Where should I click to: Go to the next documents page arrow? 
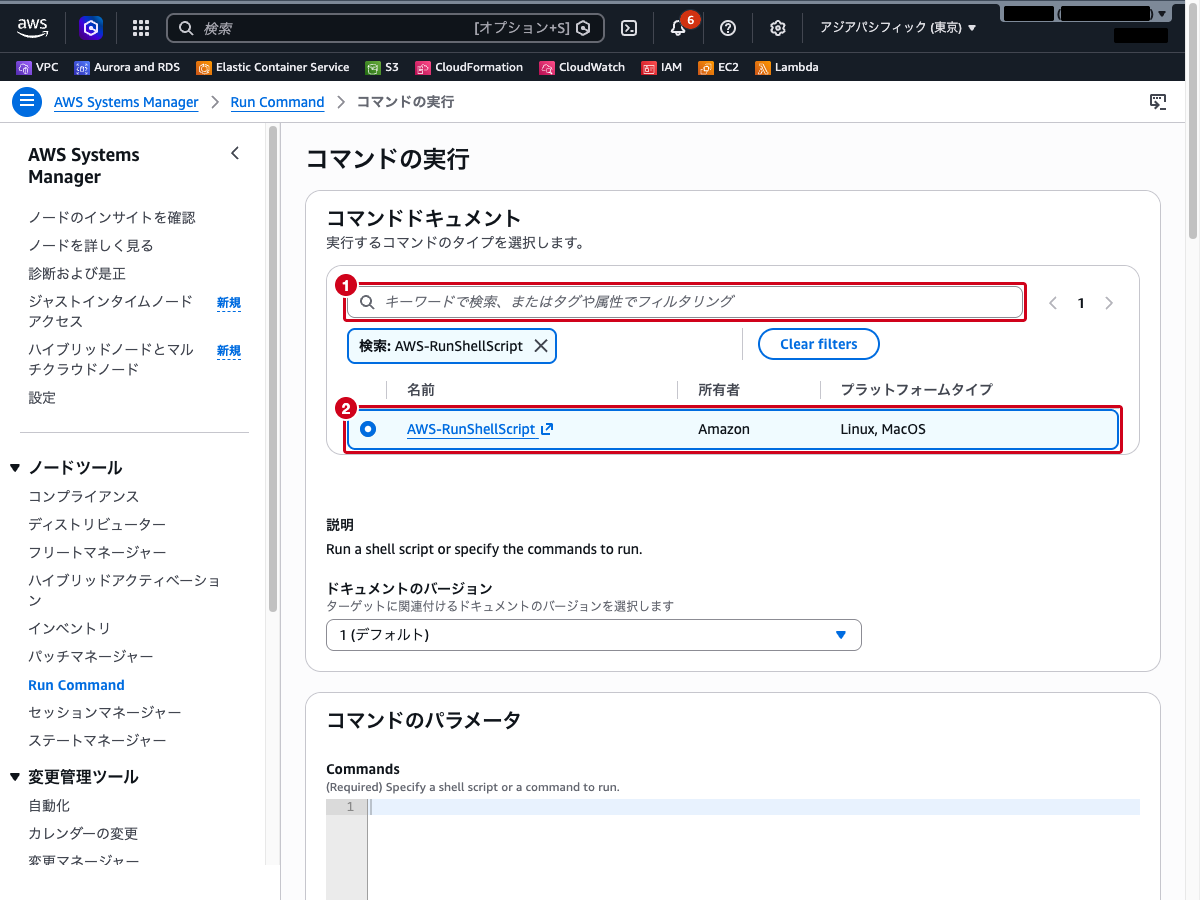[1109, 303]
